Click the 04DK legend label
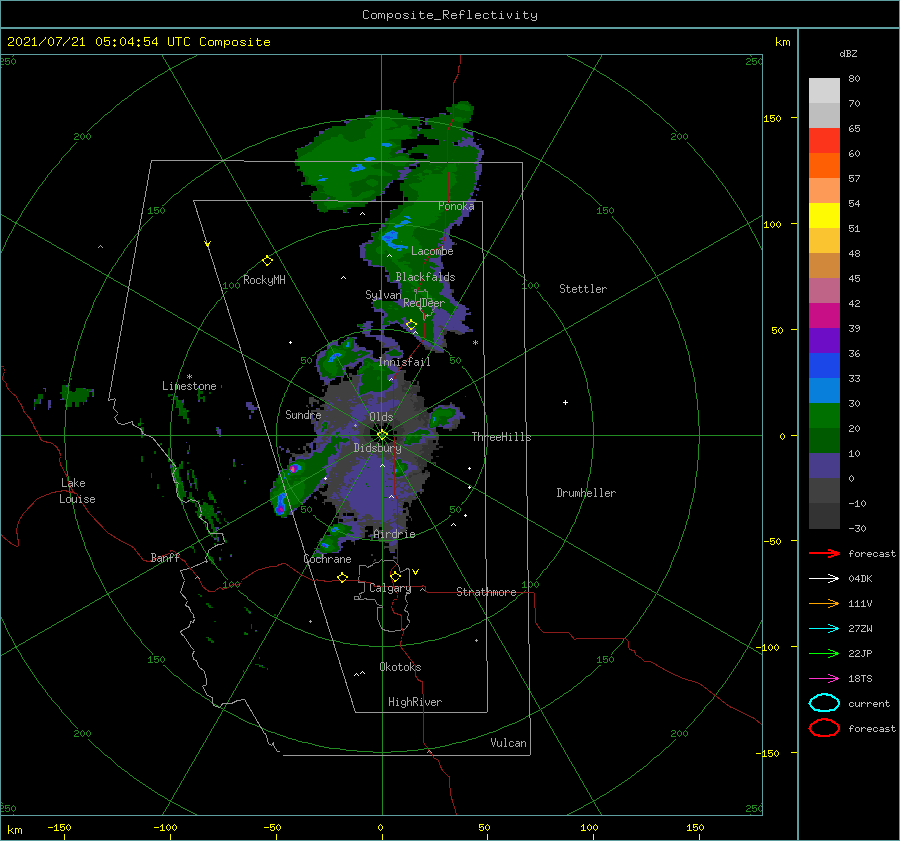 (x=860, y=579)
